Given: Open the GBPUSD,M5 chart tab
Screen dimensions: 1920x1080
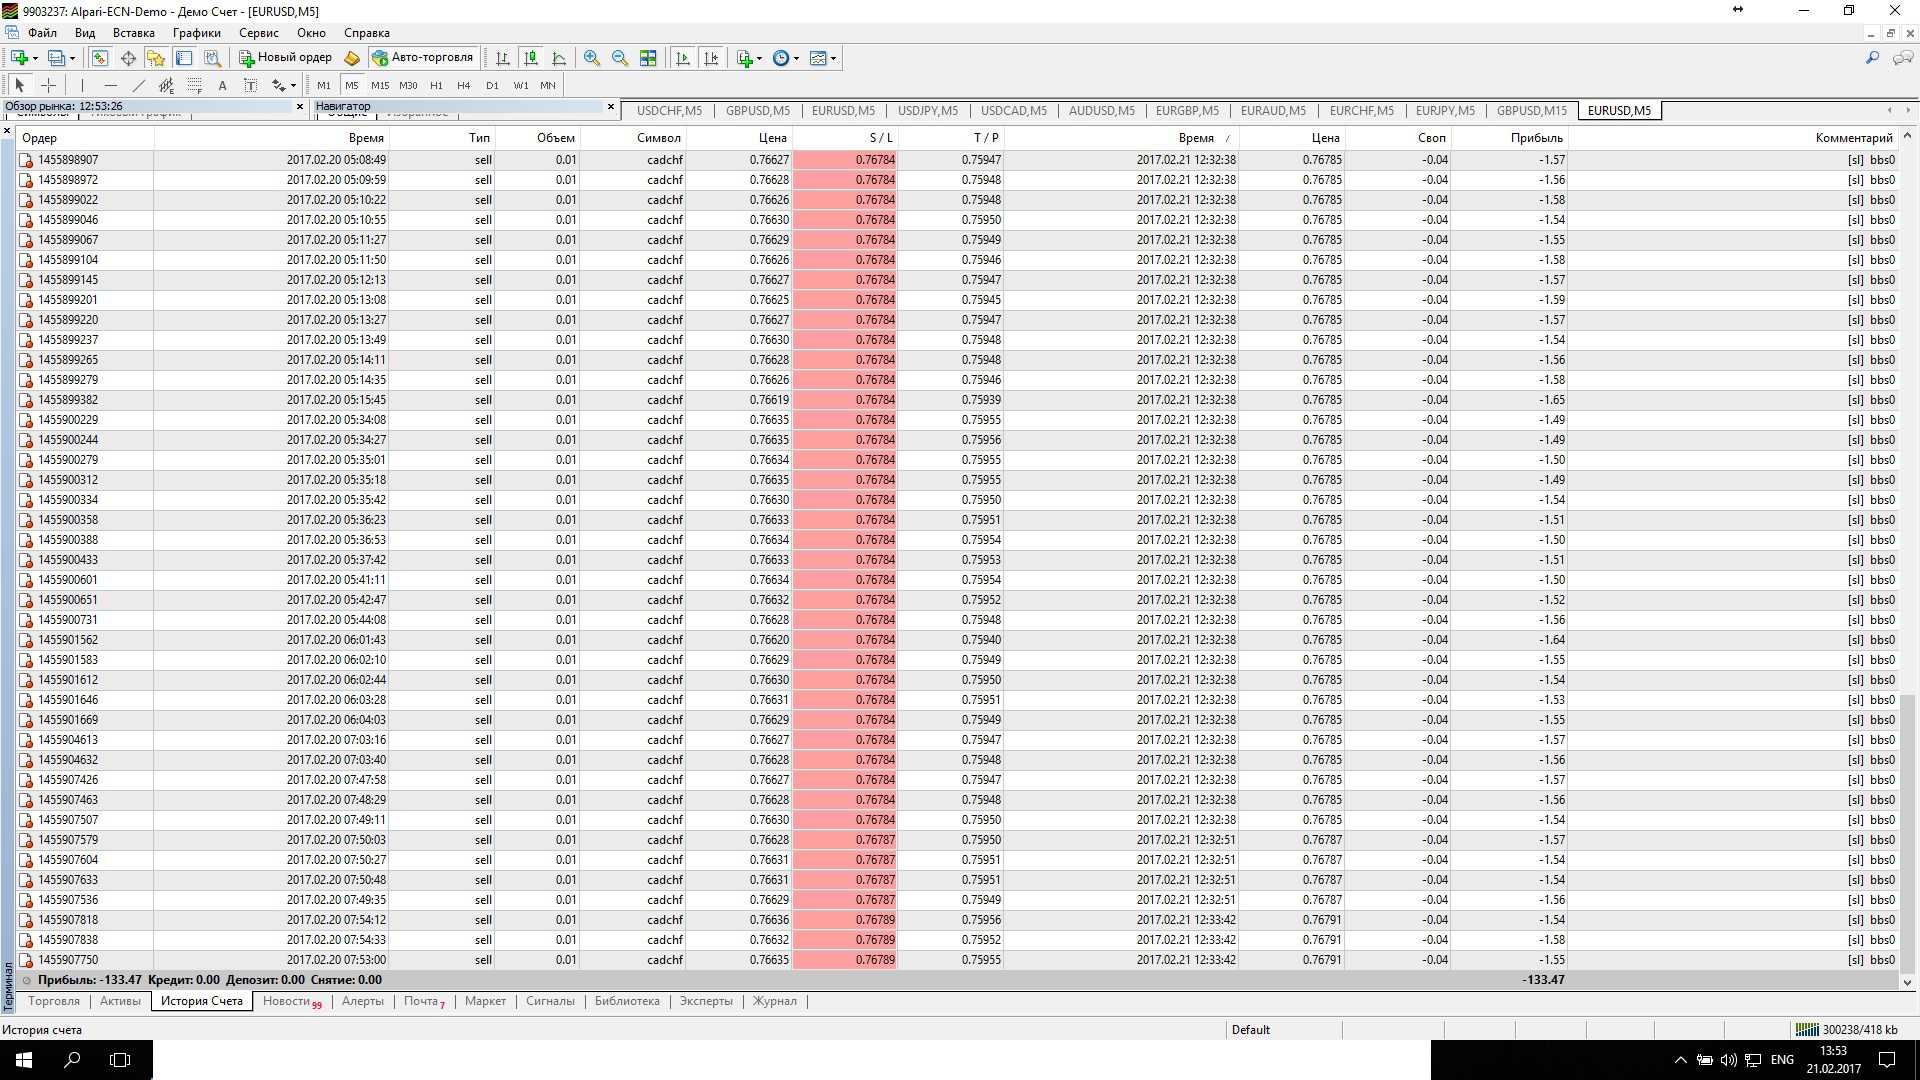Looking at the screenshot, I should (757, 111).
